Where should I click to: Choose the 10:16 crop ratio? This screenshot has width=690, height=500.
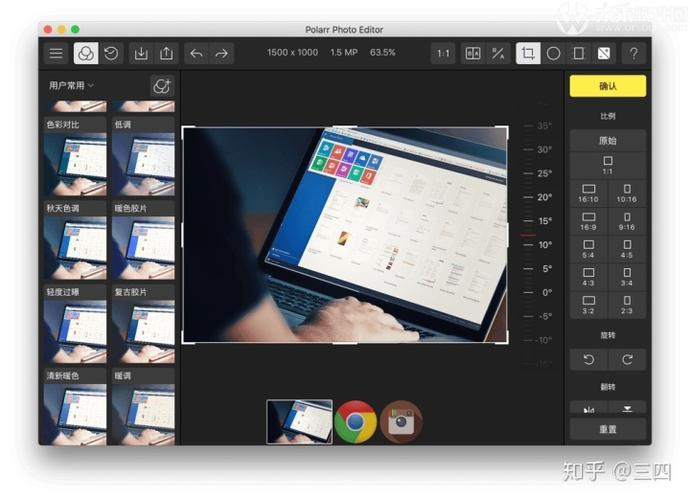627,194
